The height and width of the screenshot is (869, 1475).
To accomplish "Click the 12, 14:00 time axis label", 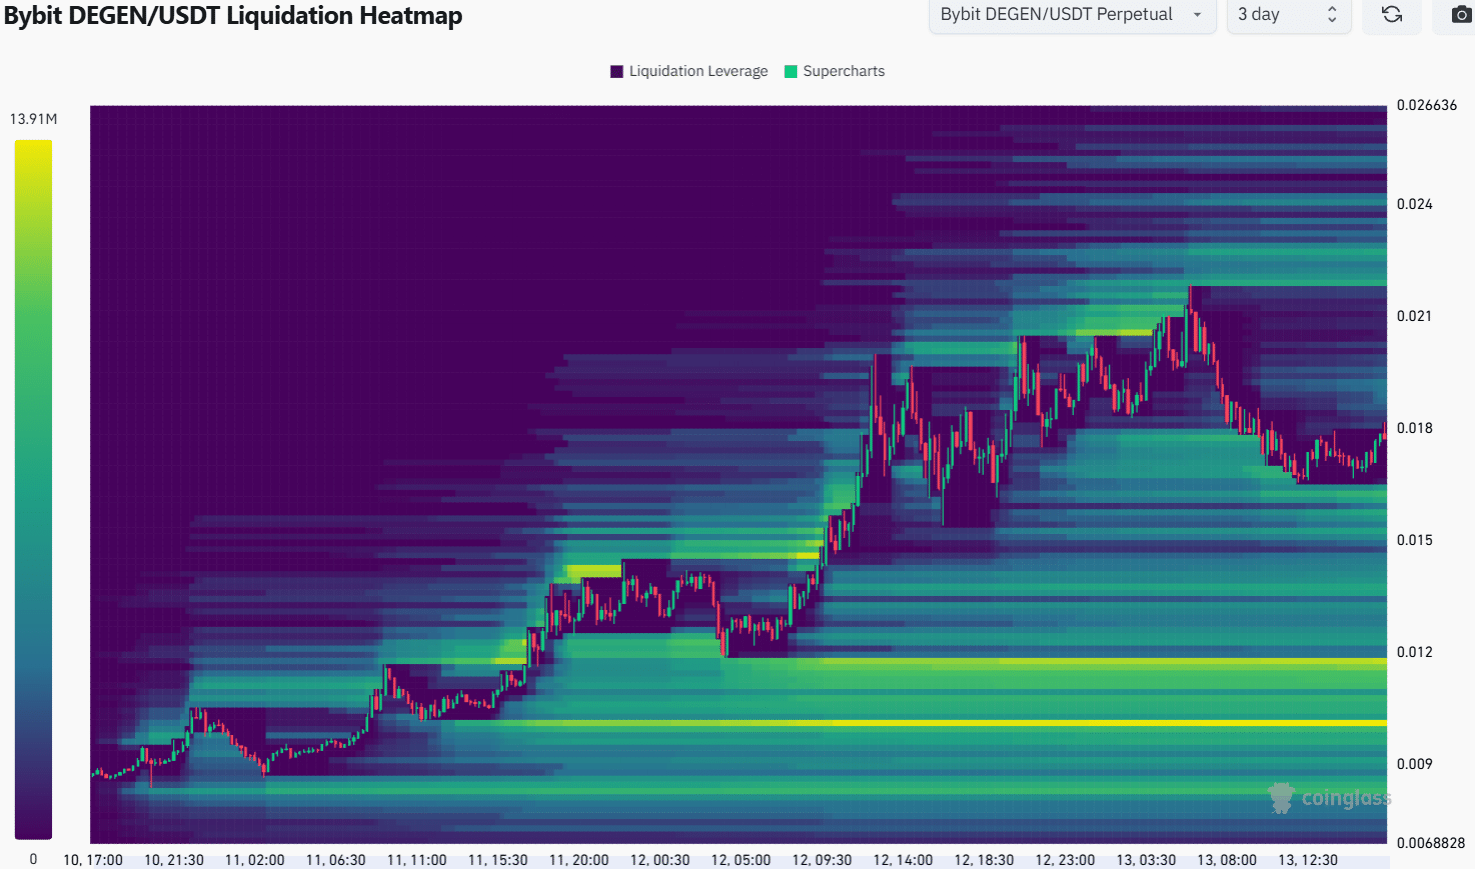I will tap(903, 860).
